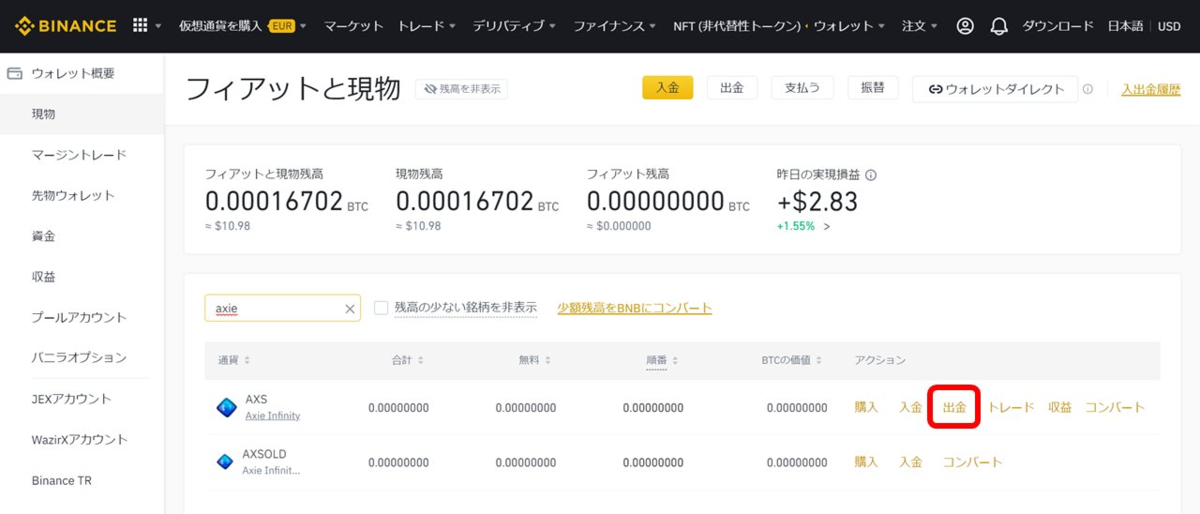The height and width of the screenshot is (514, 1200).
Task: Select 現物 in sidebar
Action: click(x=82, y=114)
